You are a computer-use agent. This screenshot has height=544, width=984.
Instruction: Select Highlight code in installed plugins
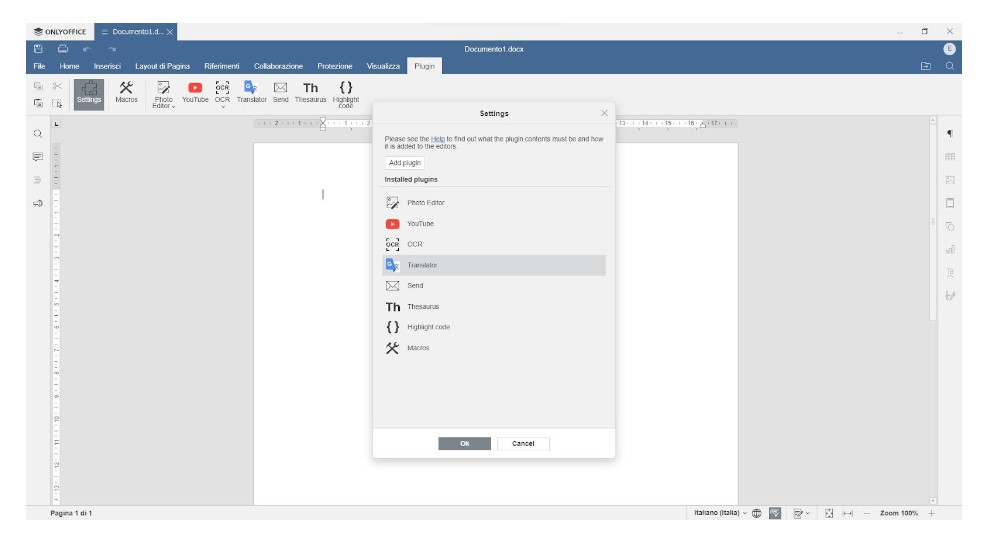pos(494,327)
